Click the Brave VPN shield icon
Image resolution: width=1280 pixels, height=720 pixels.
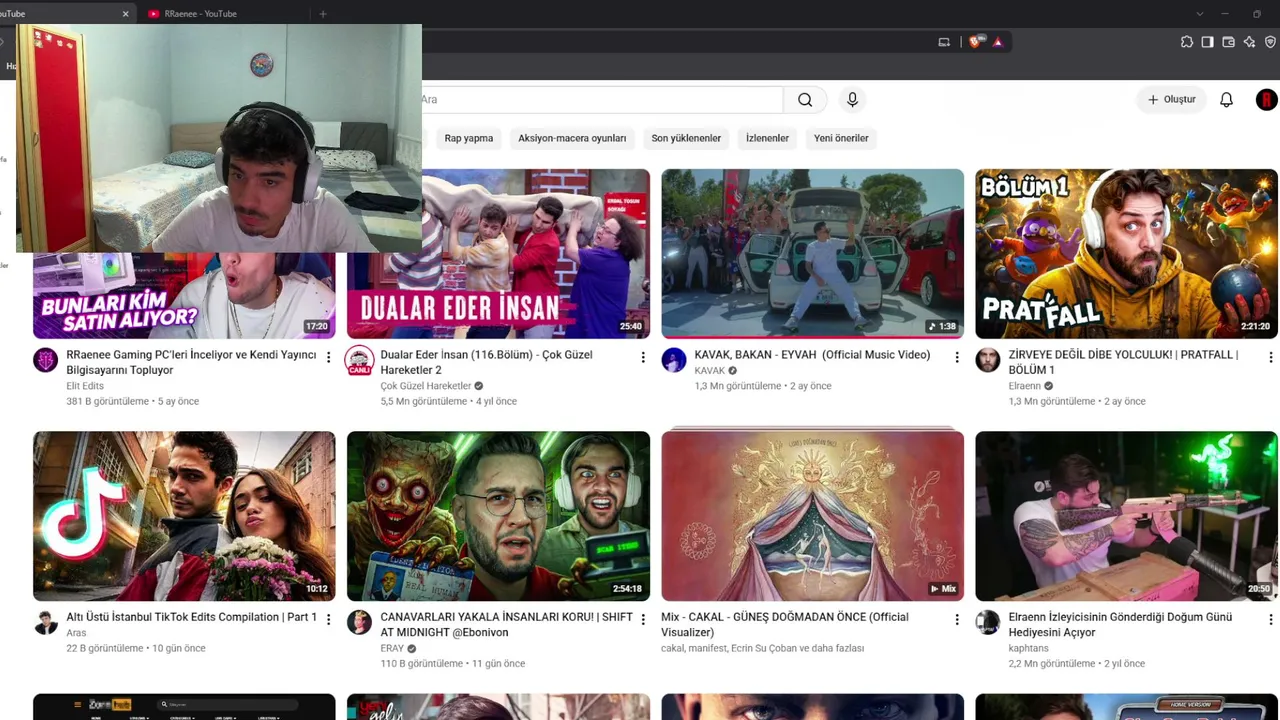click(1271, 42)
